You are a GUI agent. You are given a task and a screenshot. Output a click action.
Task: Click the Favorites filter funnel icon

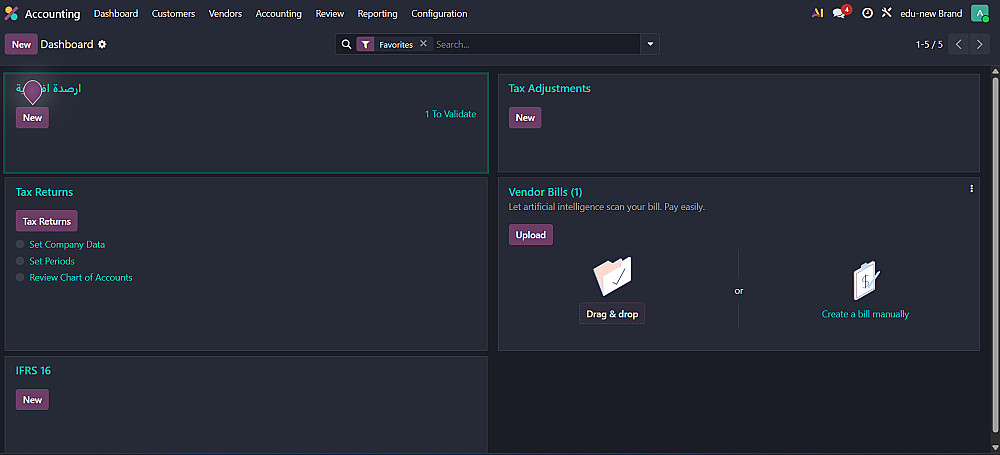click(x=365, y=45)
